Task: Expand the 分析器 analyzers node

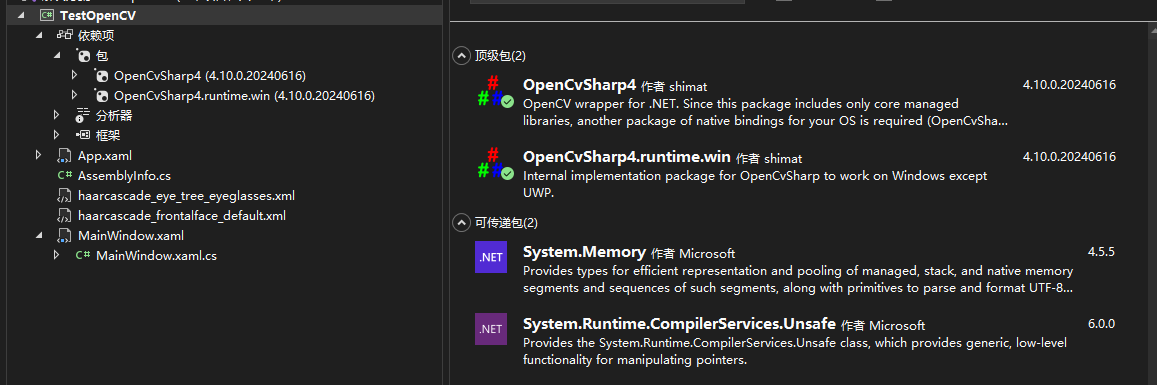Action: pyautogui.click(x=57, y=115)
